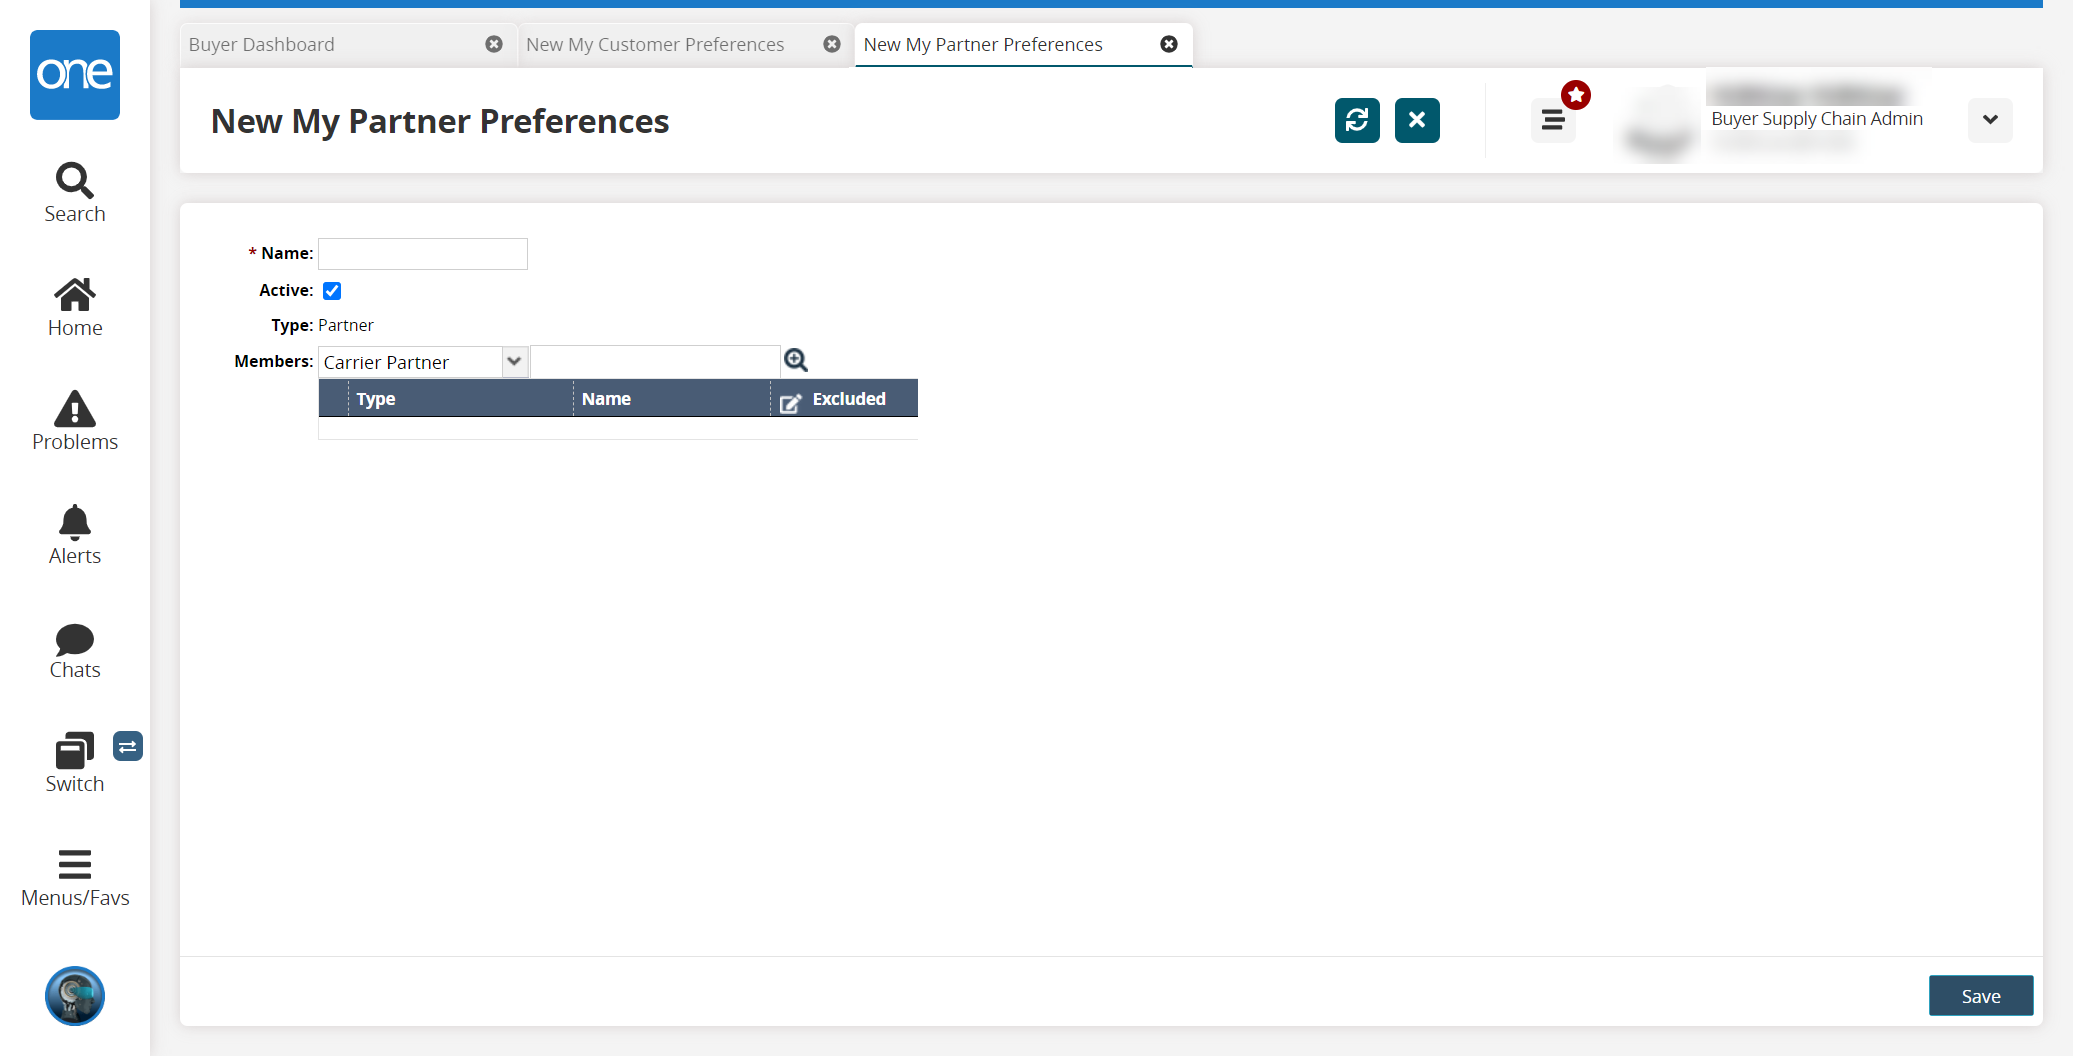Open the Search panel

coord(75,193)
